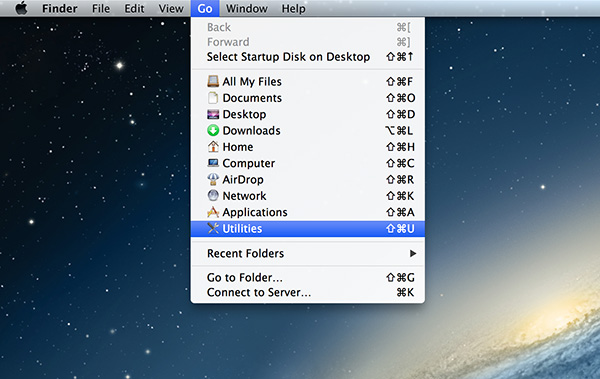
Task: Click the Computer label
Action: click(x=249, y=163)
